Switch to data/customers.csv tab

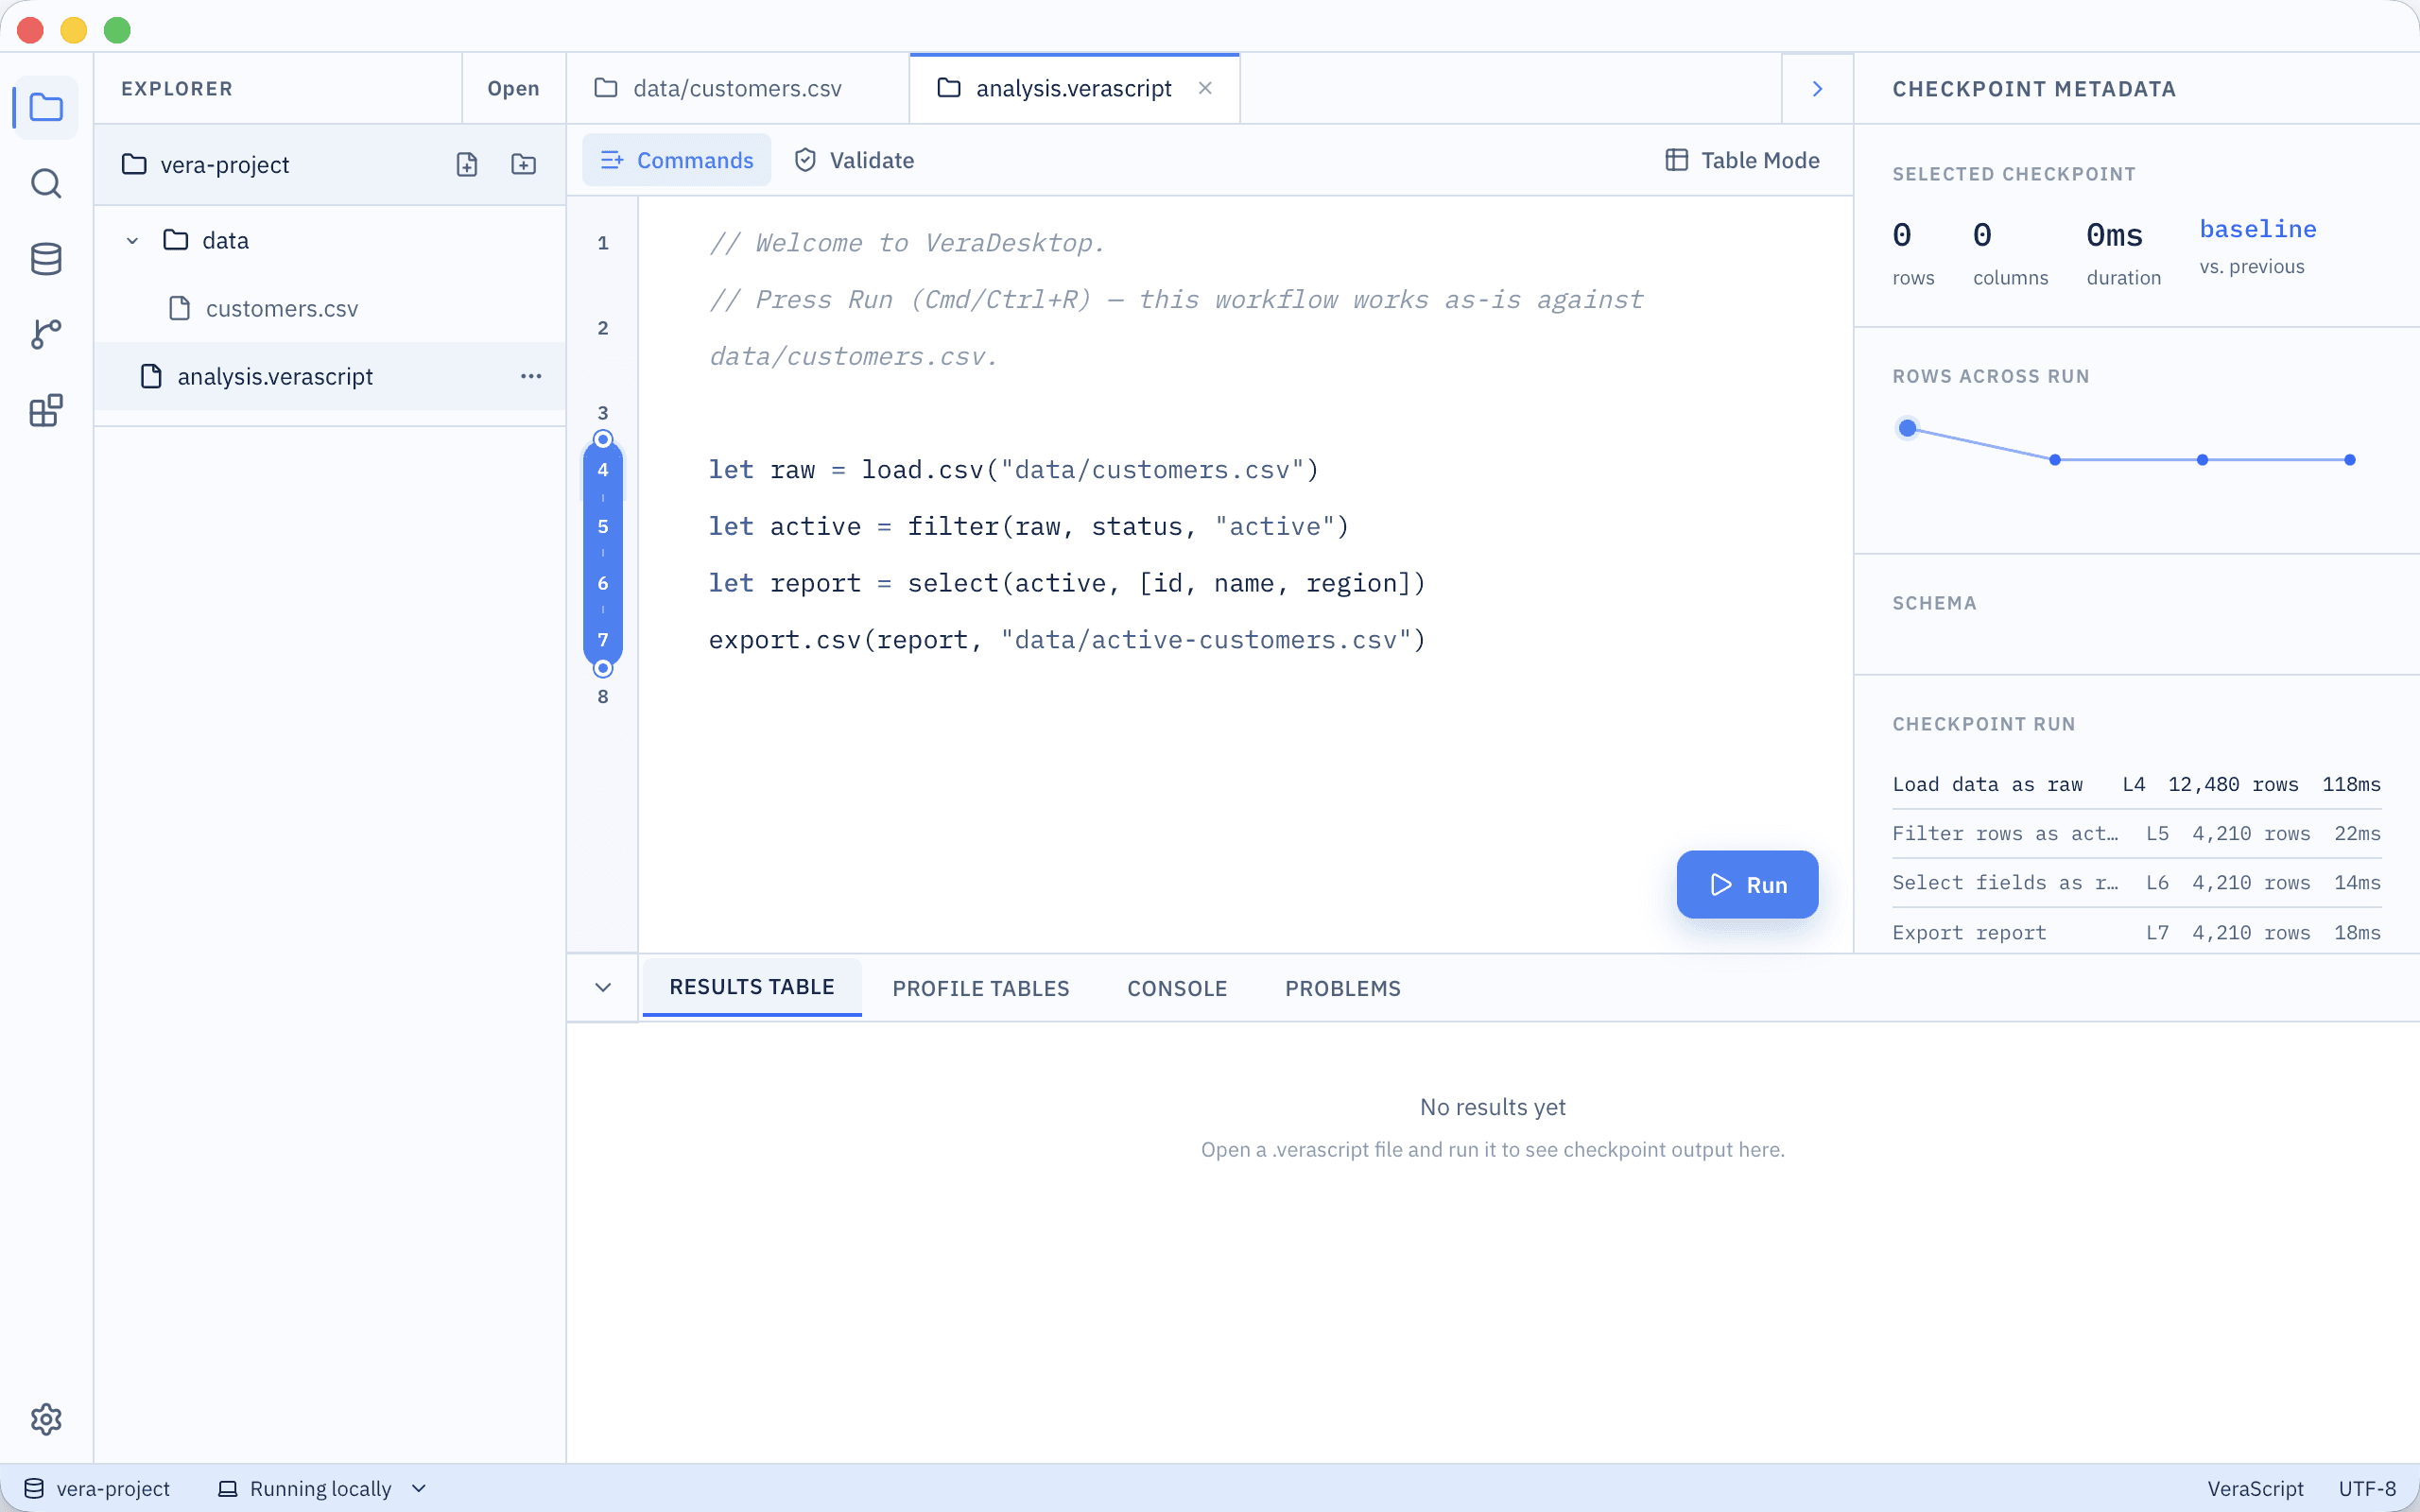coord(738,88)
